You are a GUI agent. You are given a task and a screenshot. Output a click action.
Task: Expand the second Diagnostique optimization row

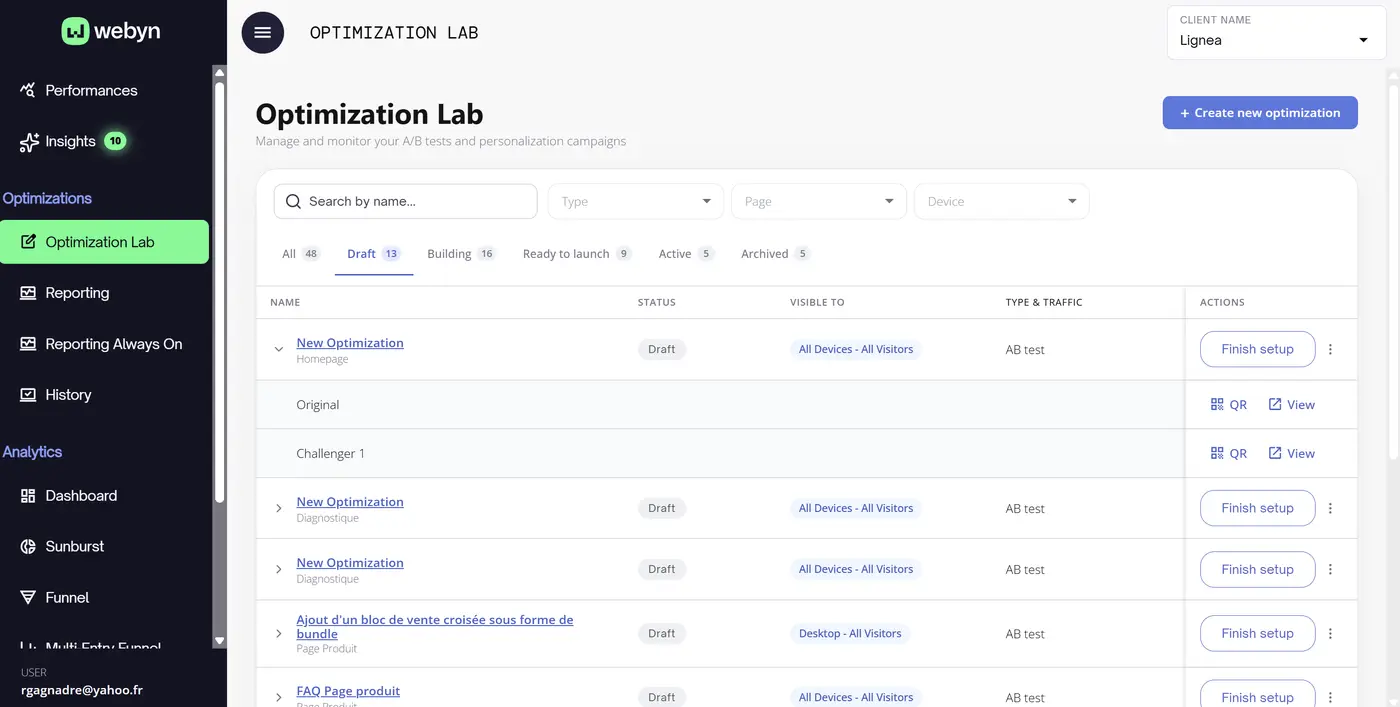(279, 570)
